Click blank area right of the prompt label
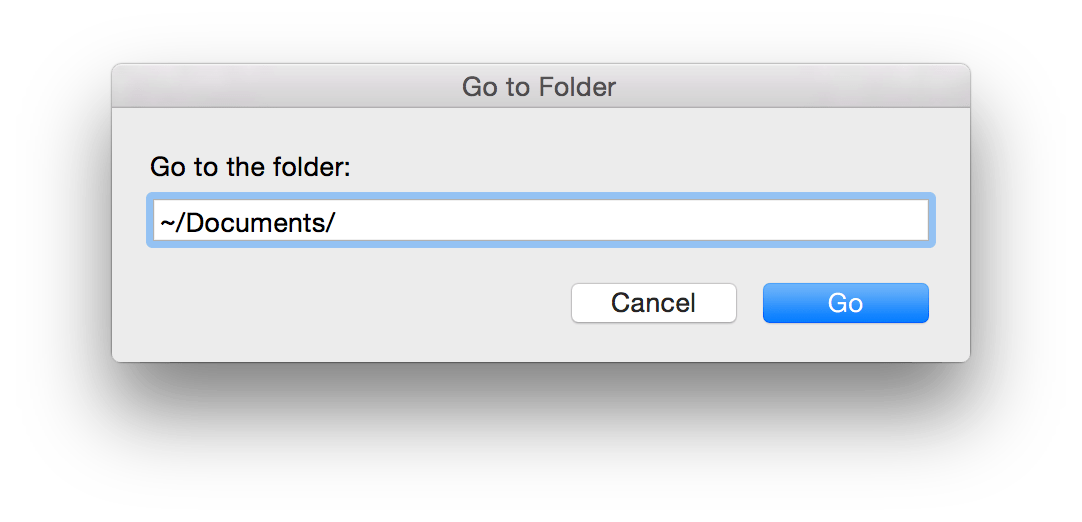The height and width of the screenshot is (522, 1082). 650,166
